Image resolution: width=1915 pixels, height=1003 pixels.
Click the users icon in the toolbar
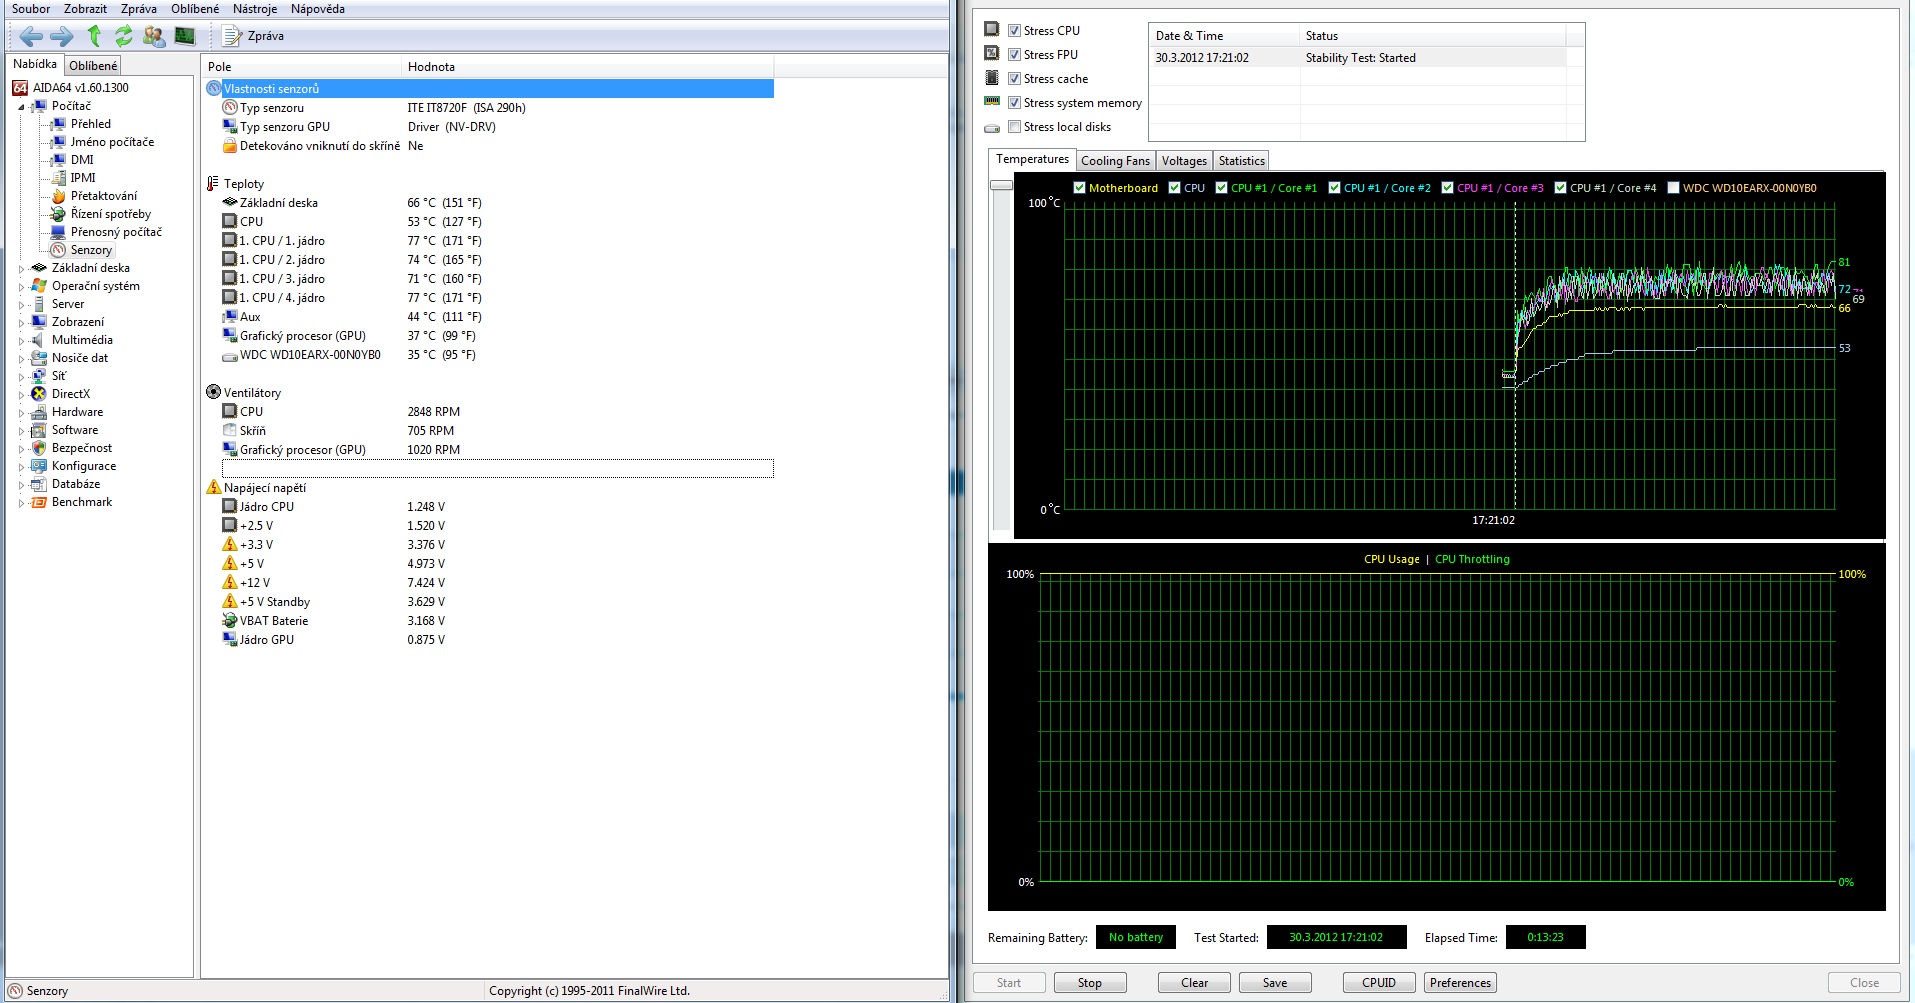154,37
